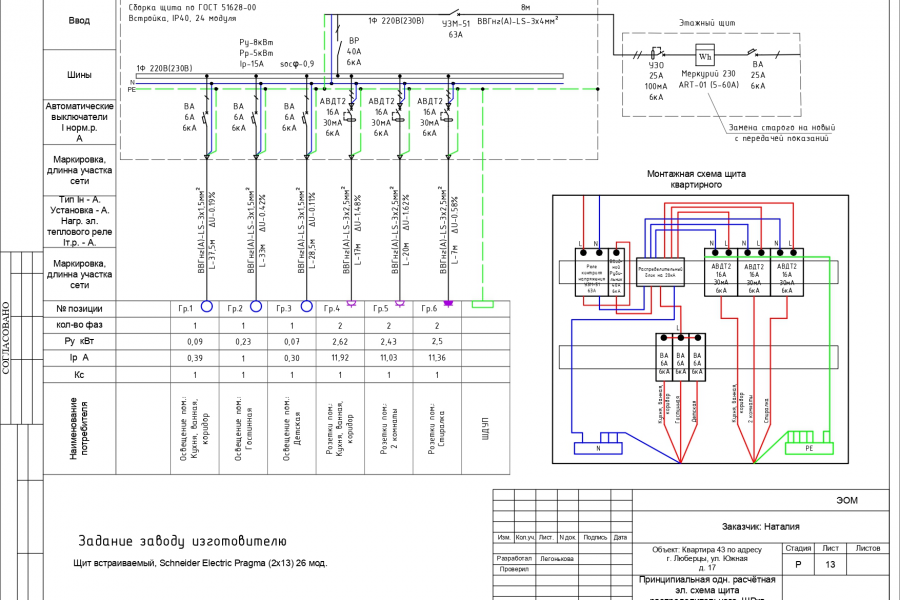The image size is (900, 600).
Task: Click the 'Кс' row label
Action: 79,374
